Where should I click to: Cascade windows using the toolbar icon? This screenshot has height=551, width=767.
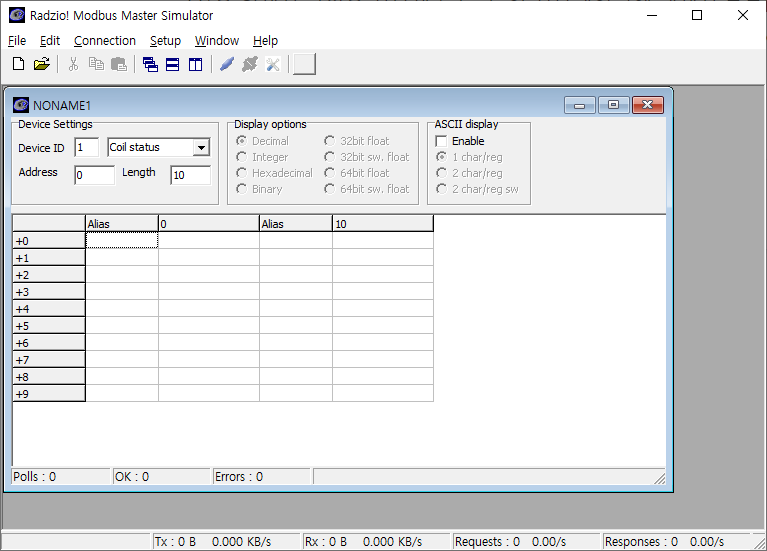(150, 64)
